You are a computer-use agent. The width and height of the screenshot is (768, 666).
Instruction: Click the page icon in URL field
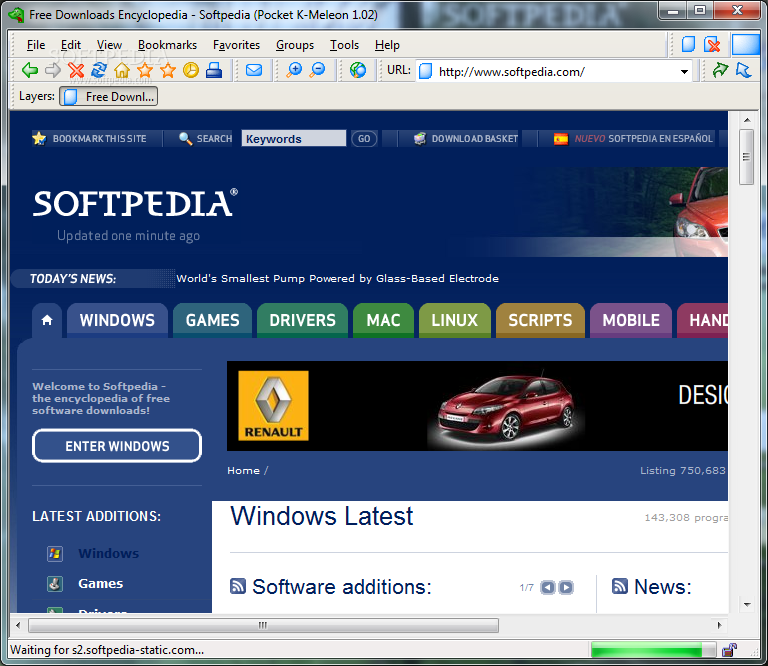426,71
